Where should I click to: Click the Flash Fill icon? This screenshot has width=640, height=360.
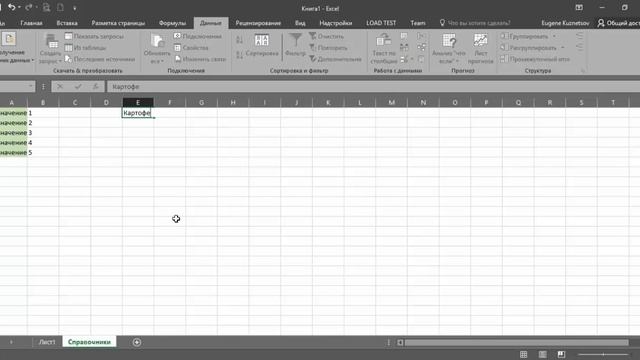point(404,36)
